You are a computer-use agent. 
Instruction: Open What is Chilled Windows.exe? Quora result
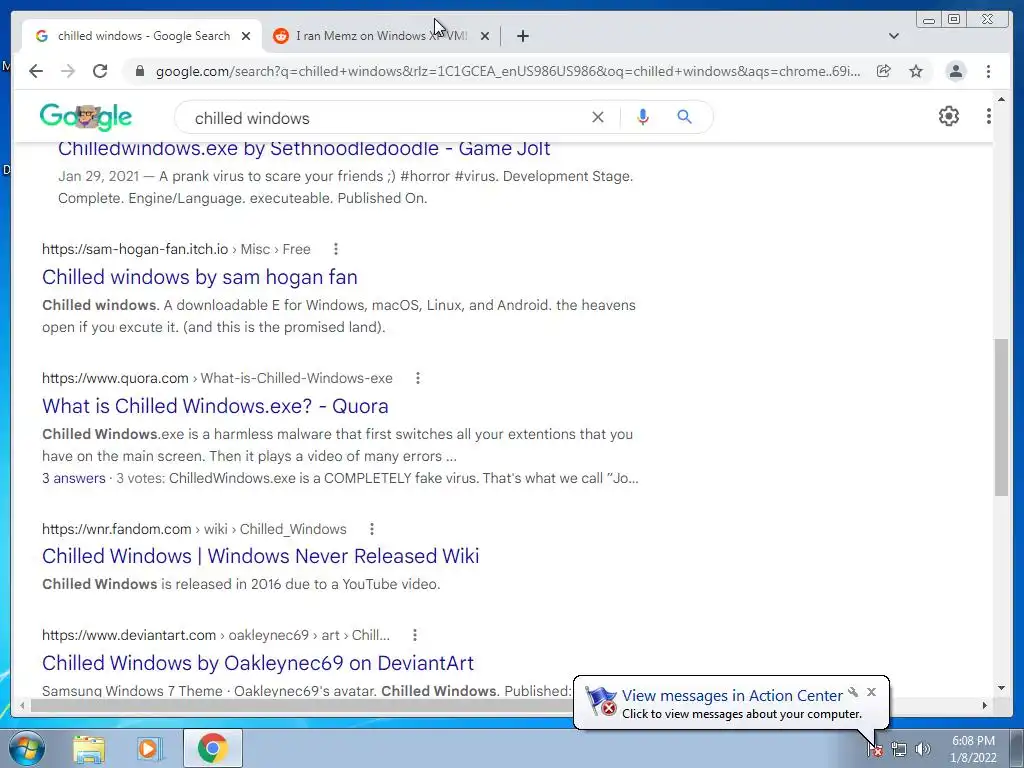tap(215, 406)
